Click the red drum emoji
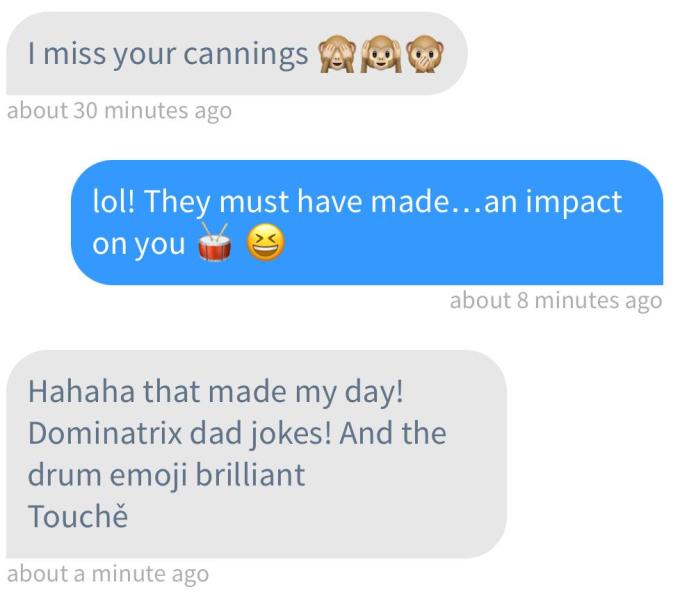The image size is (680, 594). pos(214,242)
